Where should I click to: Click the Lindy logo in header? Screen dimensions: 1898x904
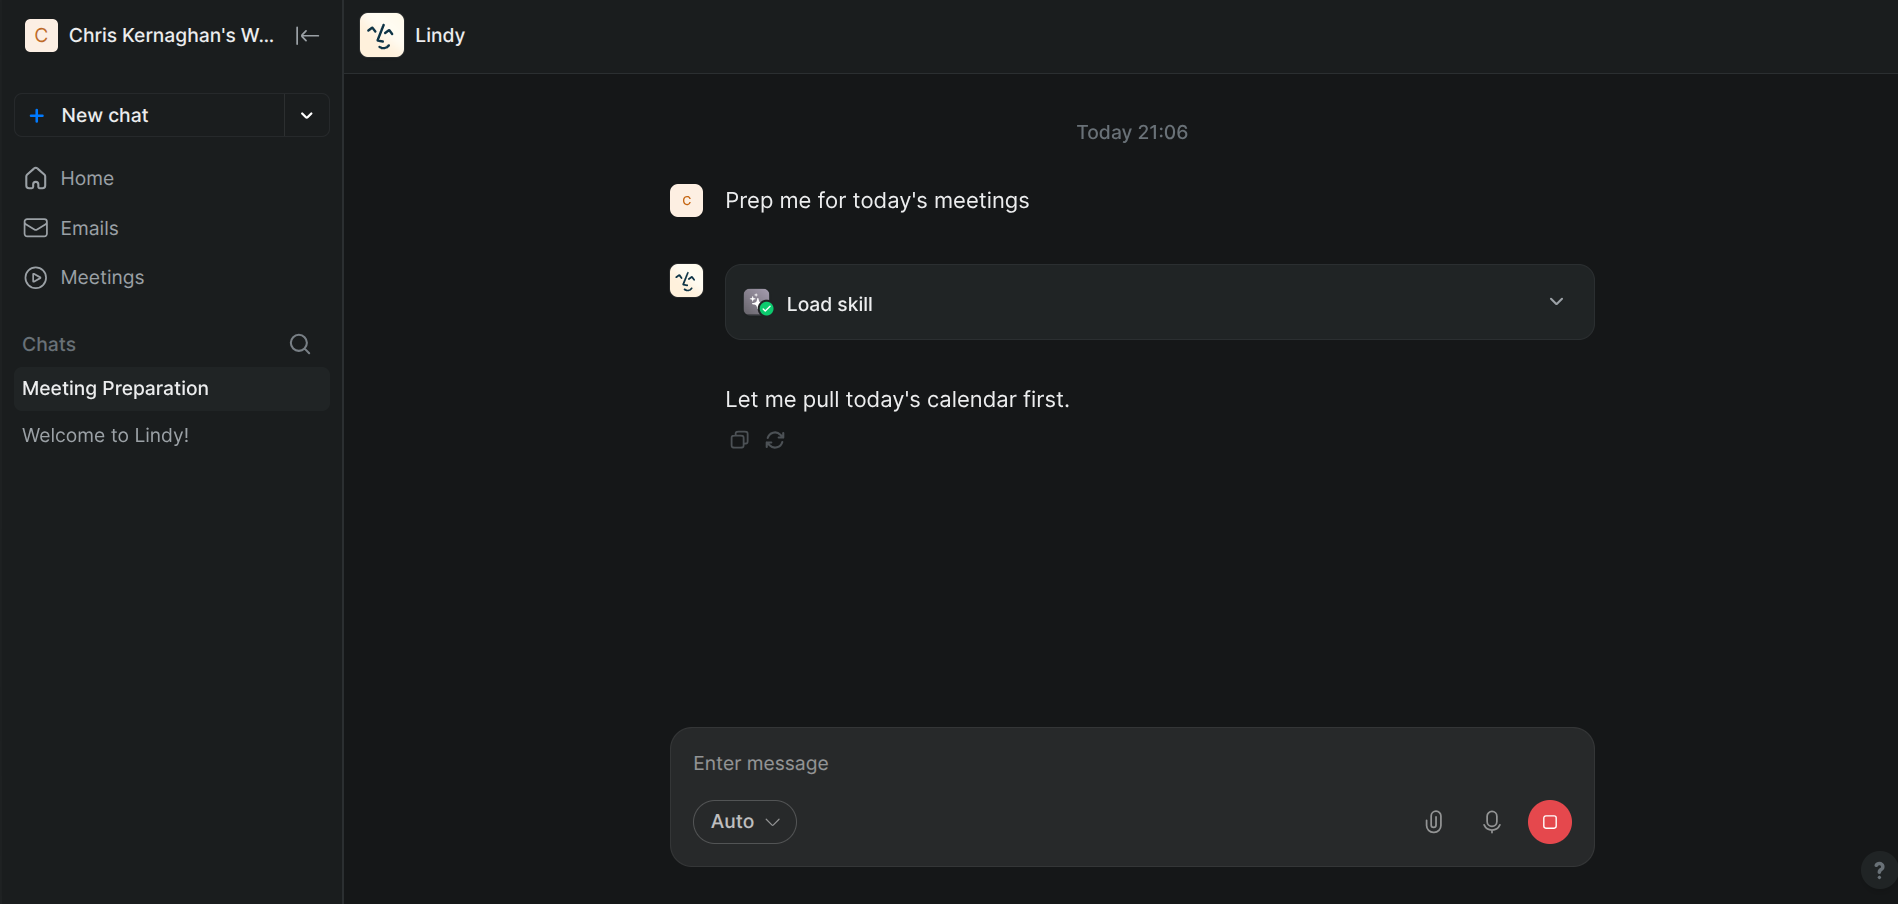[382, 35]
